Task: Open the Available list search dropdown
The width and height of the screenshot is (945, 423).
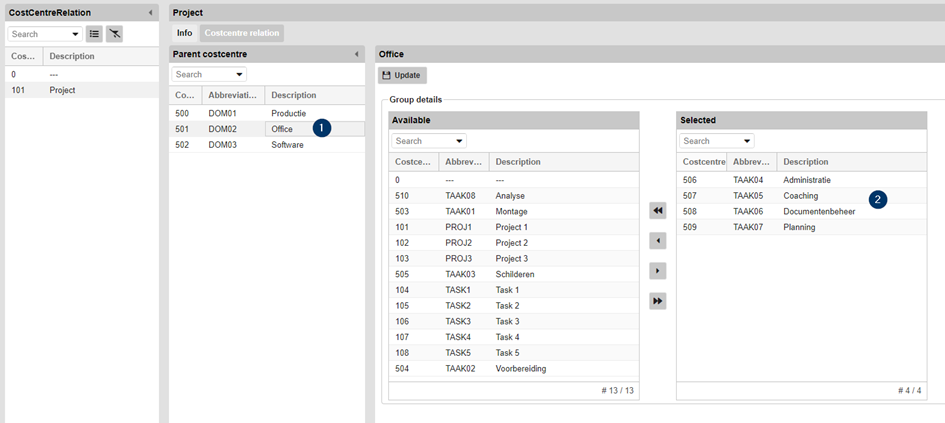Action: 458,141
